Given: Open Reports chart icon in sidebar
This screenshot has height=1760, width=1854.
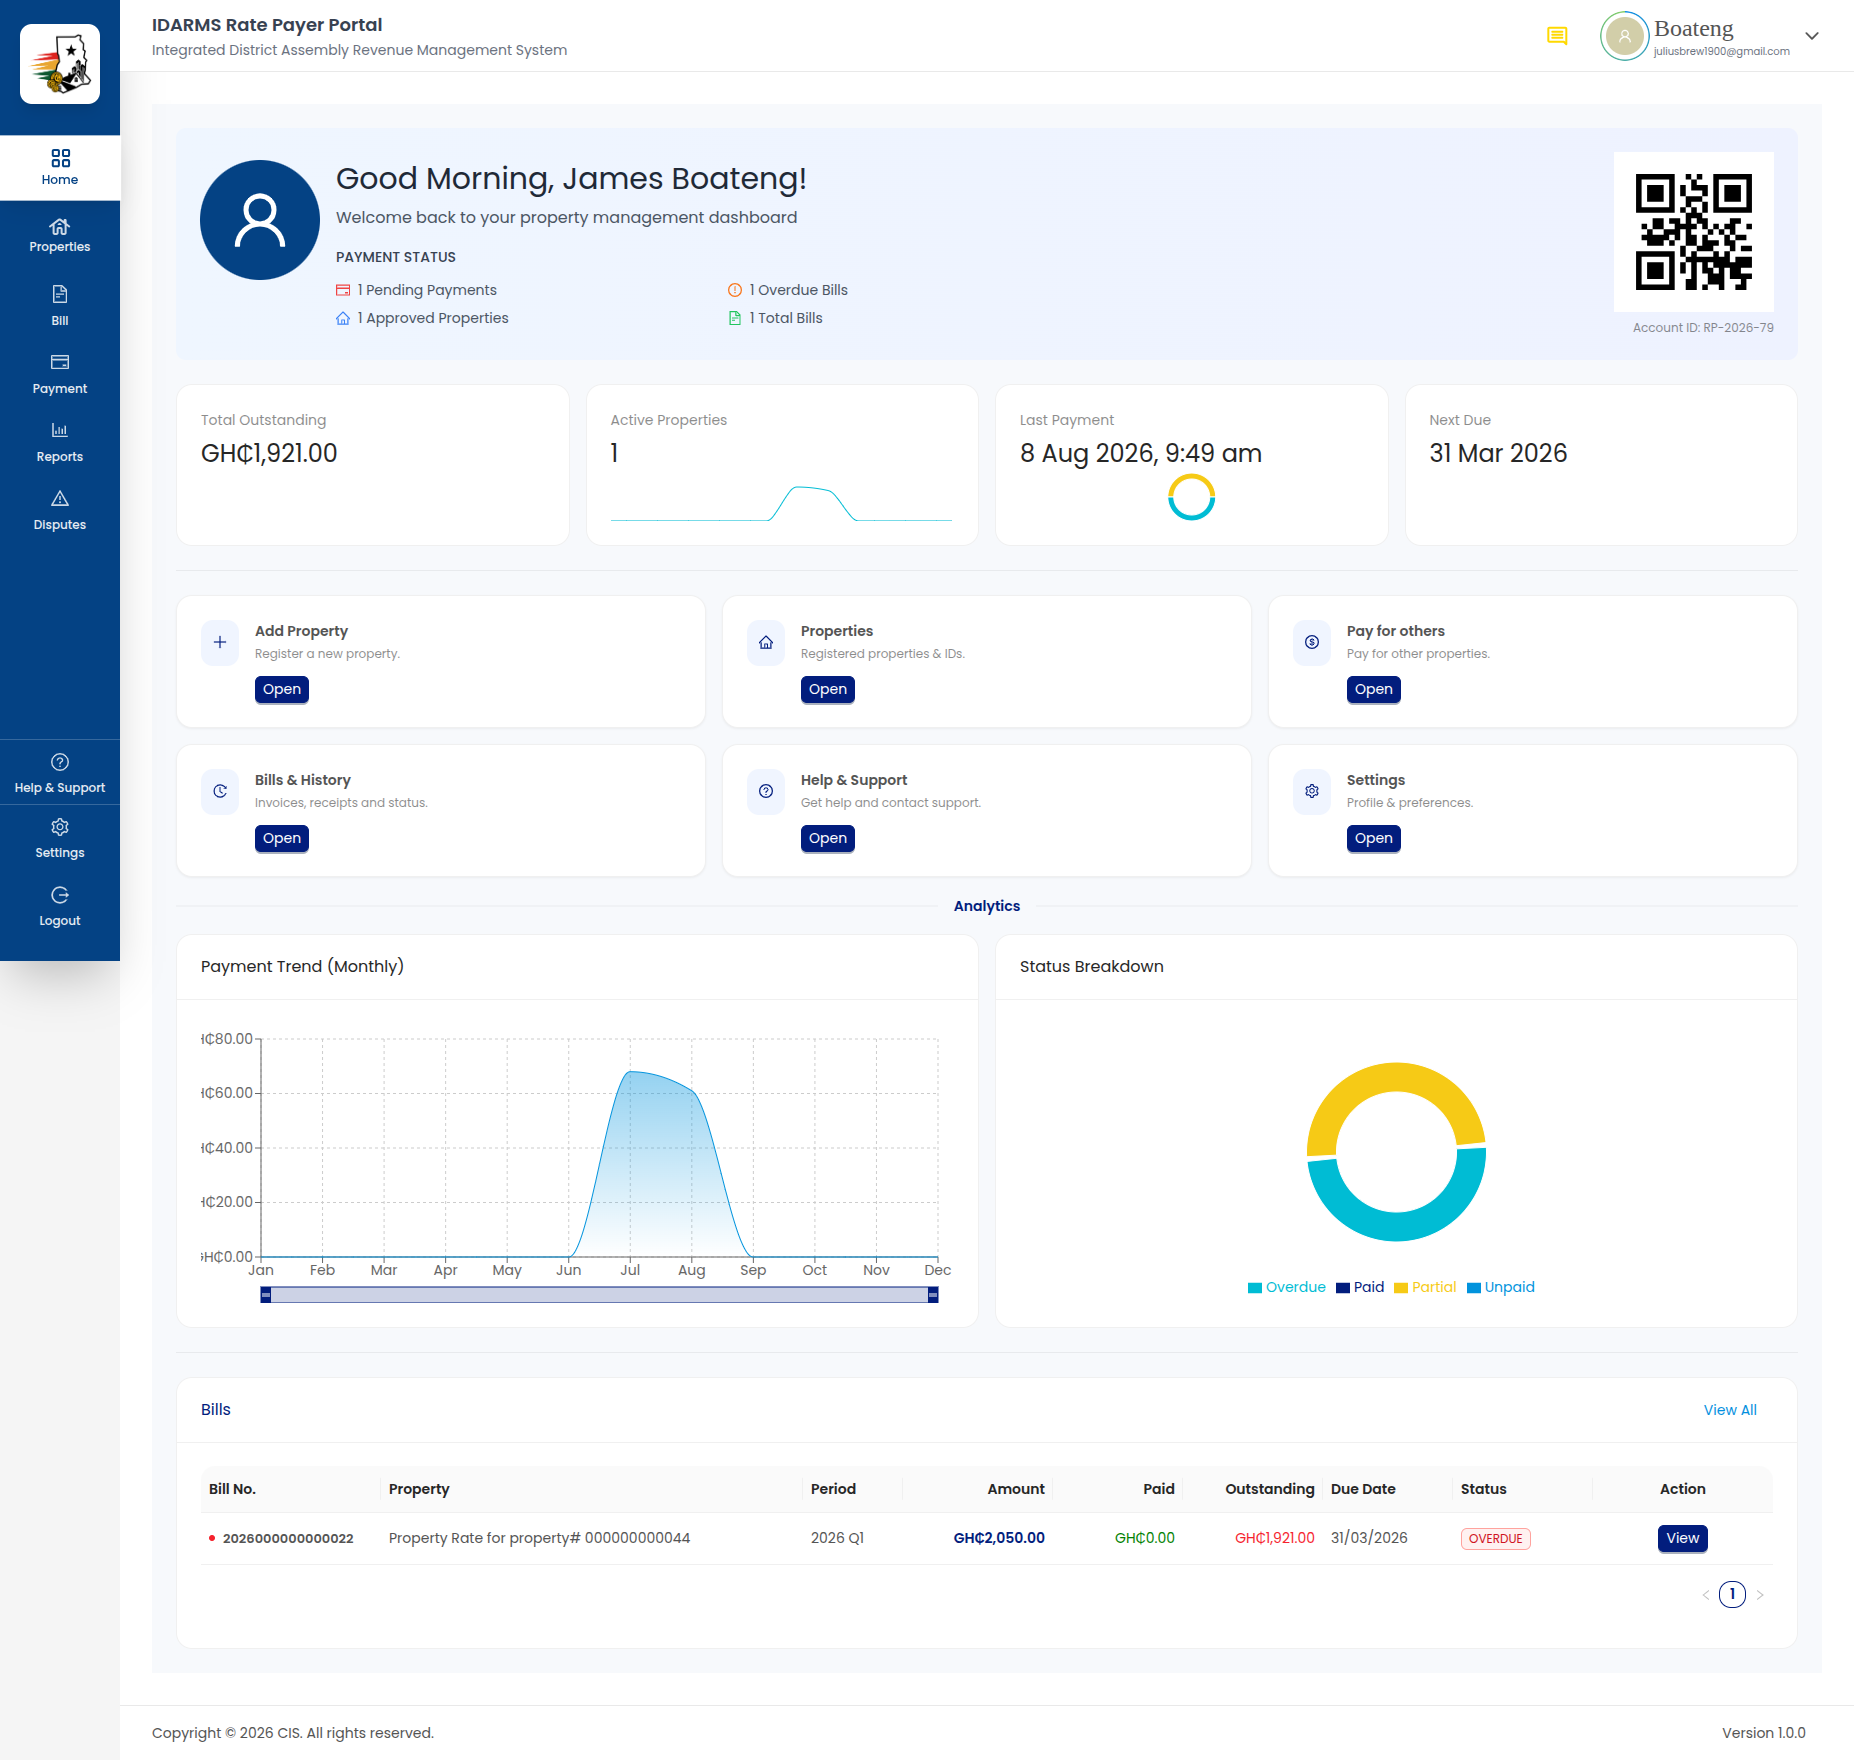Looking at the screenshot, I should tap(60, 430).
